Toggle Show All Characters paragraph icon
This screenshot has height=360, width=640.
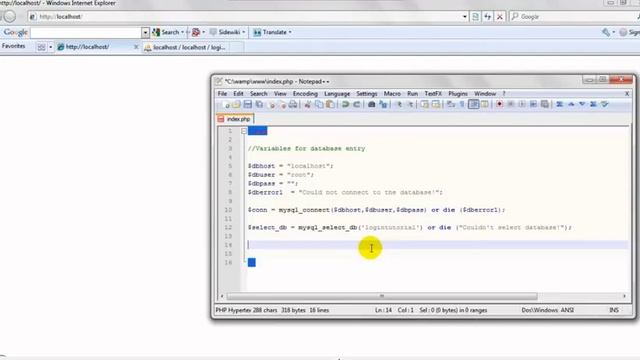point(462,104)
